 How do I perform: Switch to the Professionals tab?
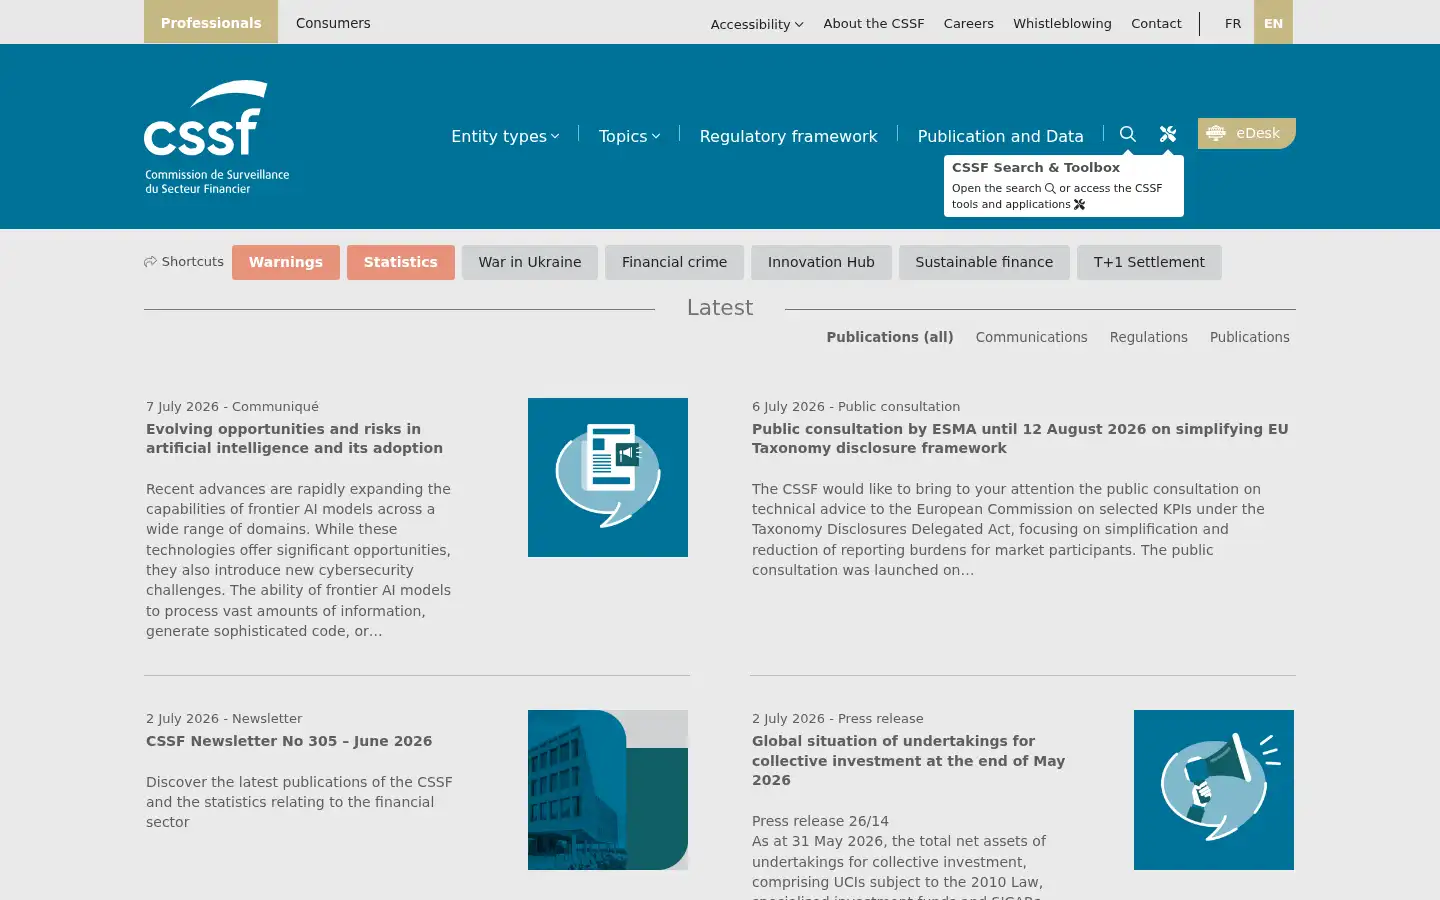(x=211, y=22)
